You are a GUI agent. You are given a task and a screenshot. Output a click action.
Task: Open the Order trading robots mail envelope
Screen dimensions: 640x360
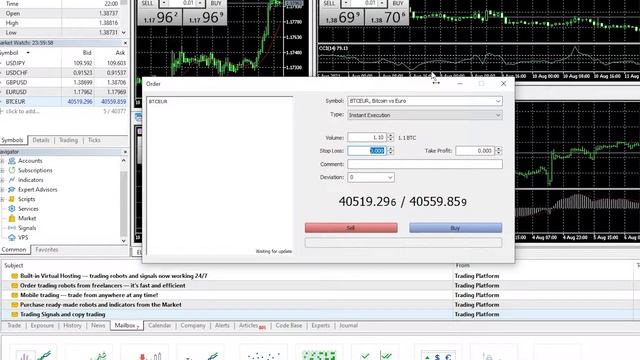[x=15, y=285]
